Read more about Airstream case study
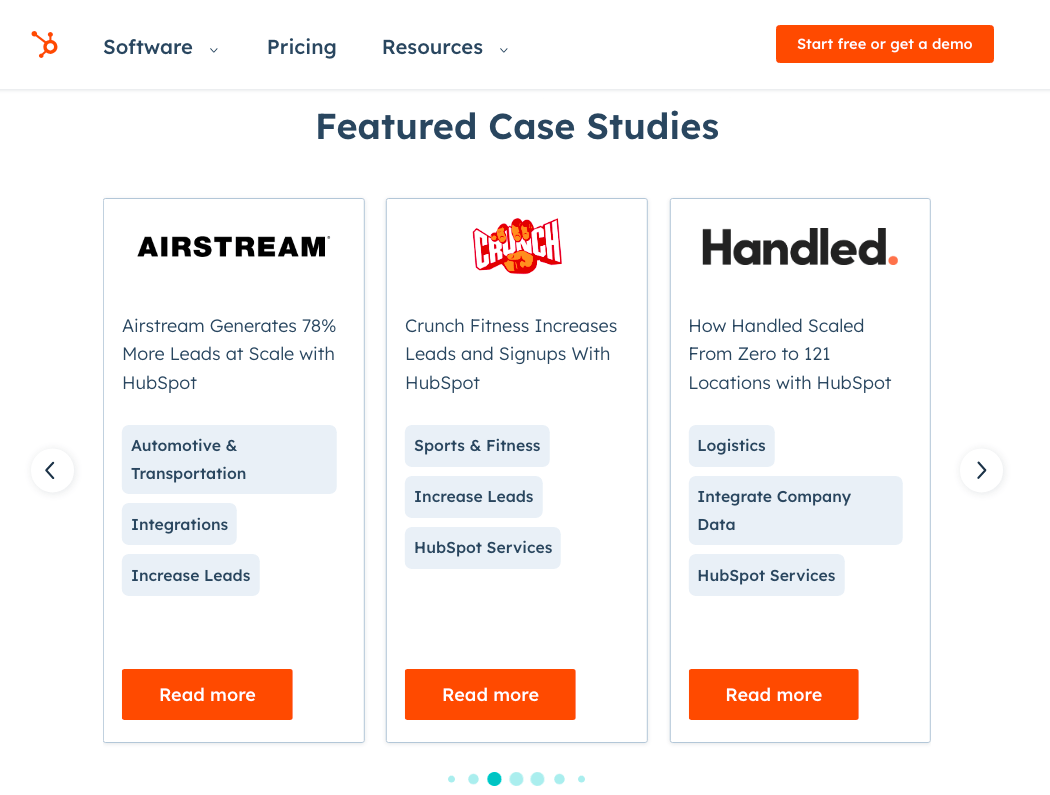The width and height of the screenshot is (1050, 795). (x=207, y=695)
